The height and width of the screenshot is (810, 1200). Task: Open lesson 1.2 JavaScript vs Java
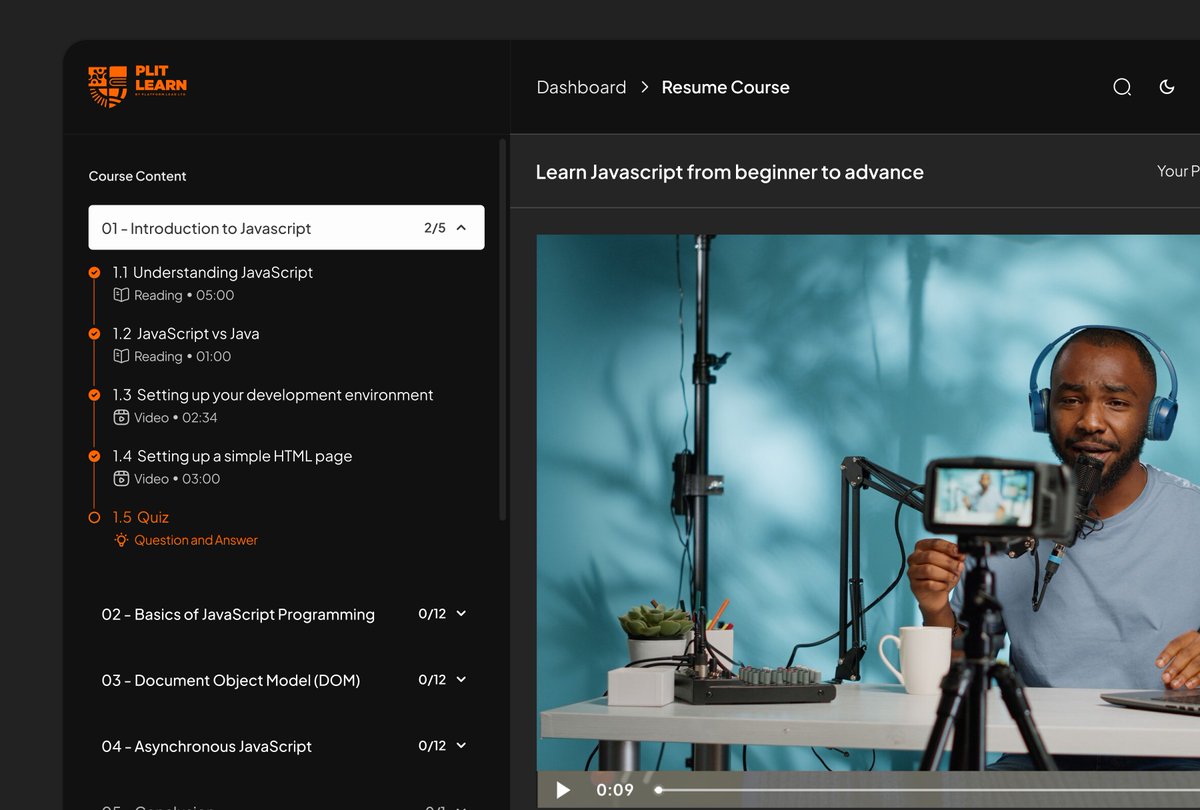pyautogui.click(x=186, y=333)
